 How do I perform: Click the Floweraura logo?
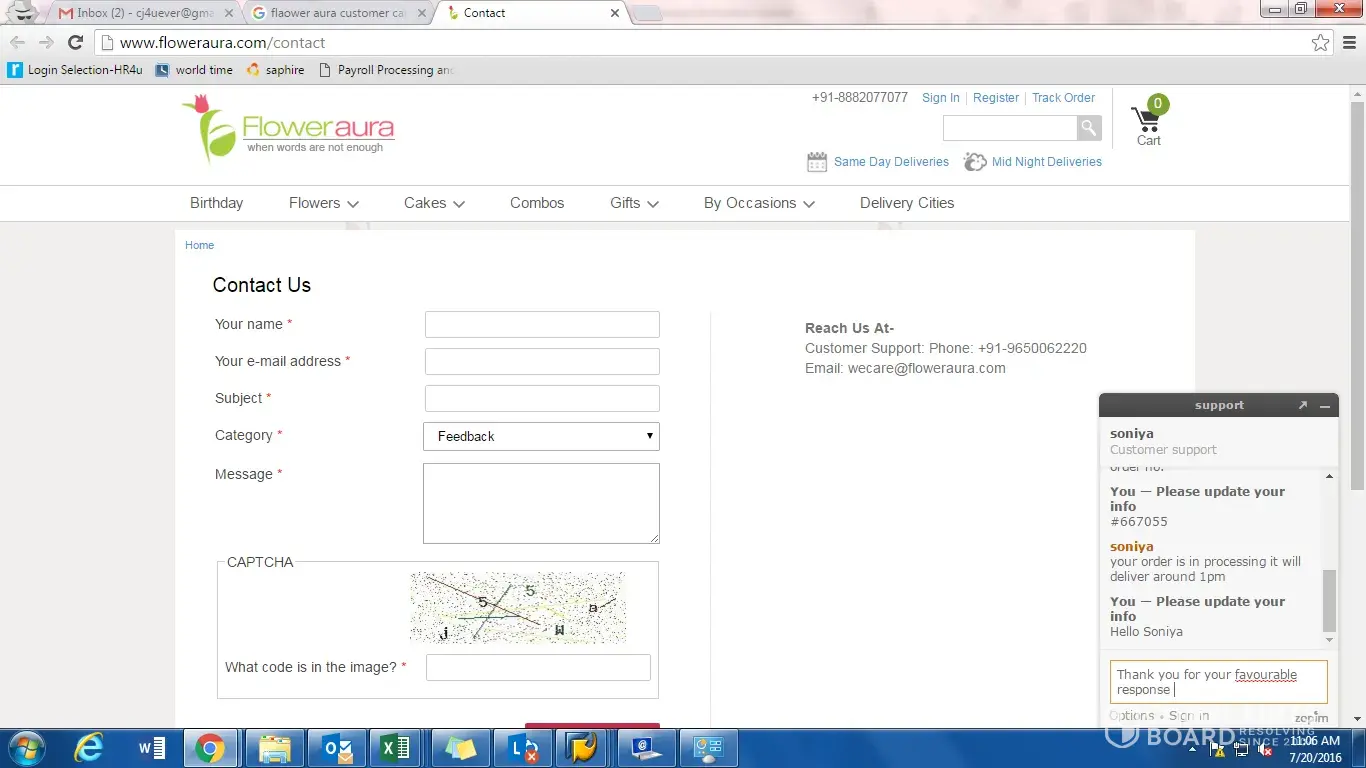tap(288, 130)
